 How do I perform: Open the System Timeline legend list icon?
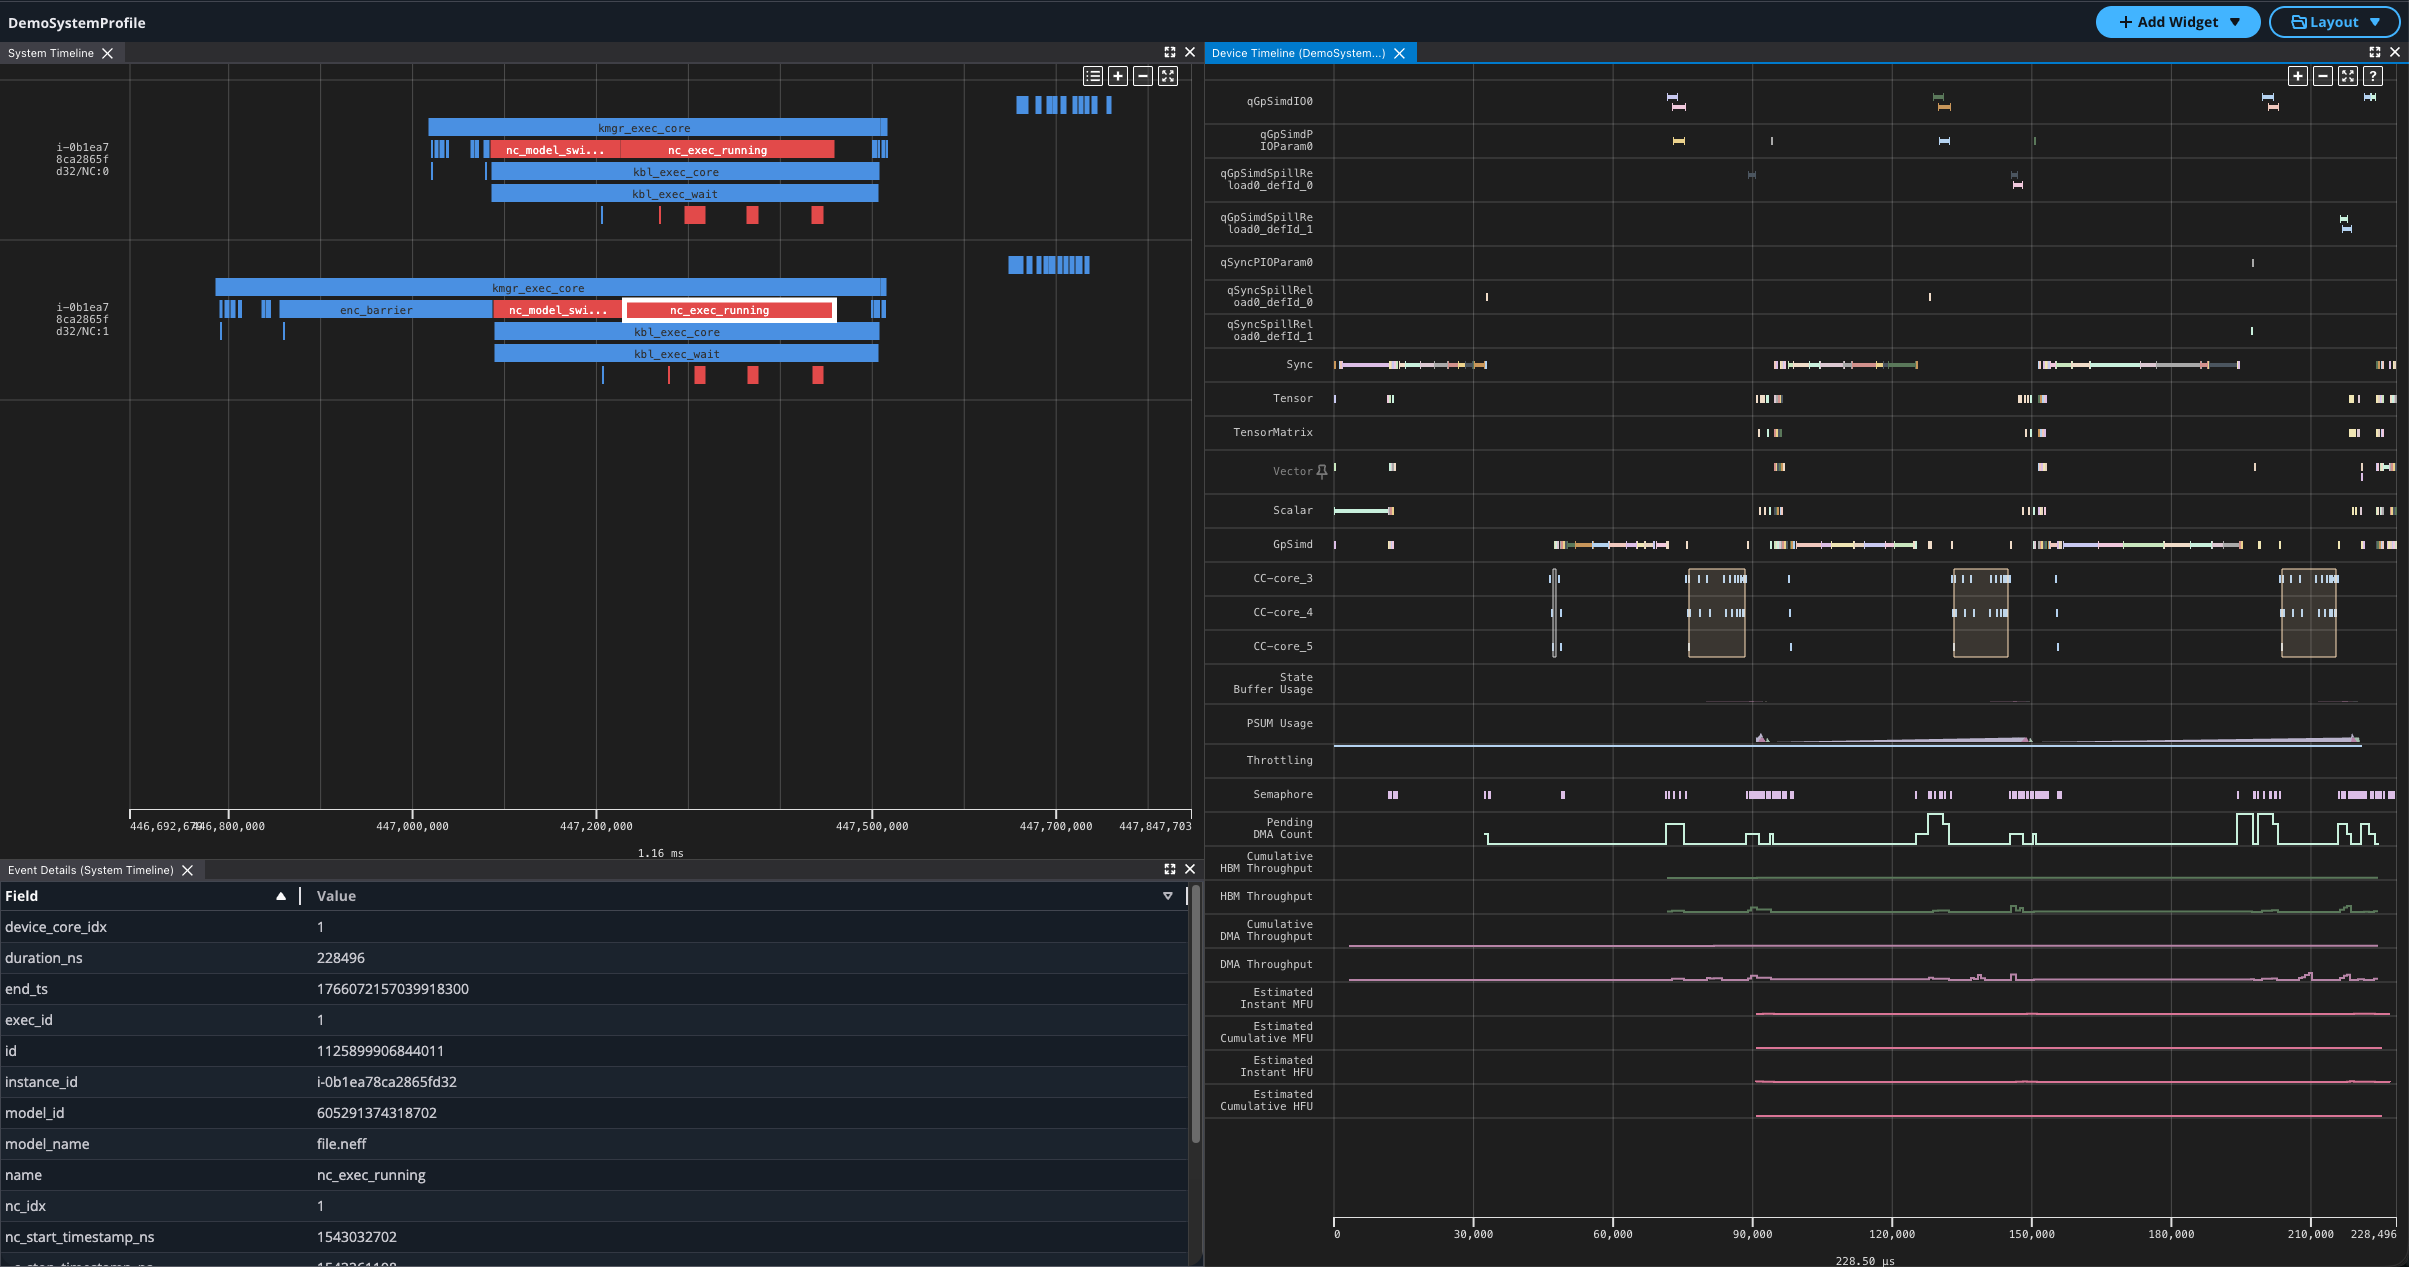(x=1093, y=76)
